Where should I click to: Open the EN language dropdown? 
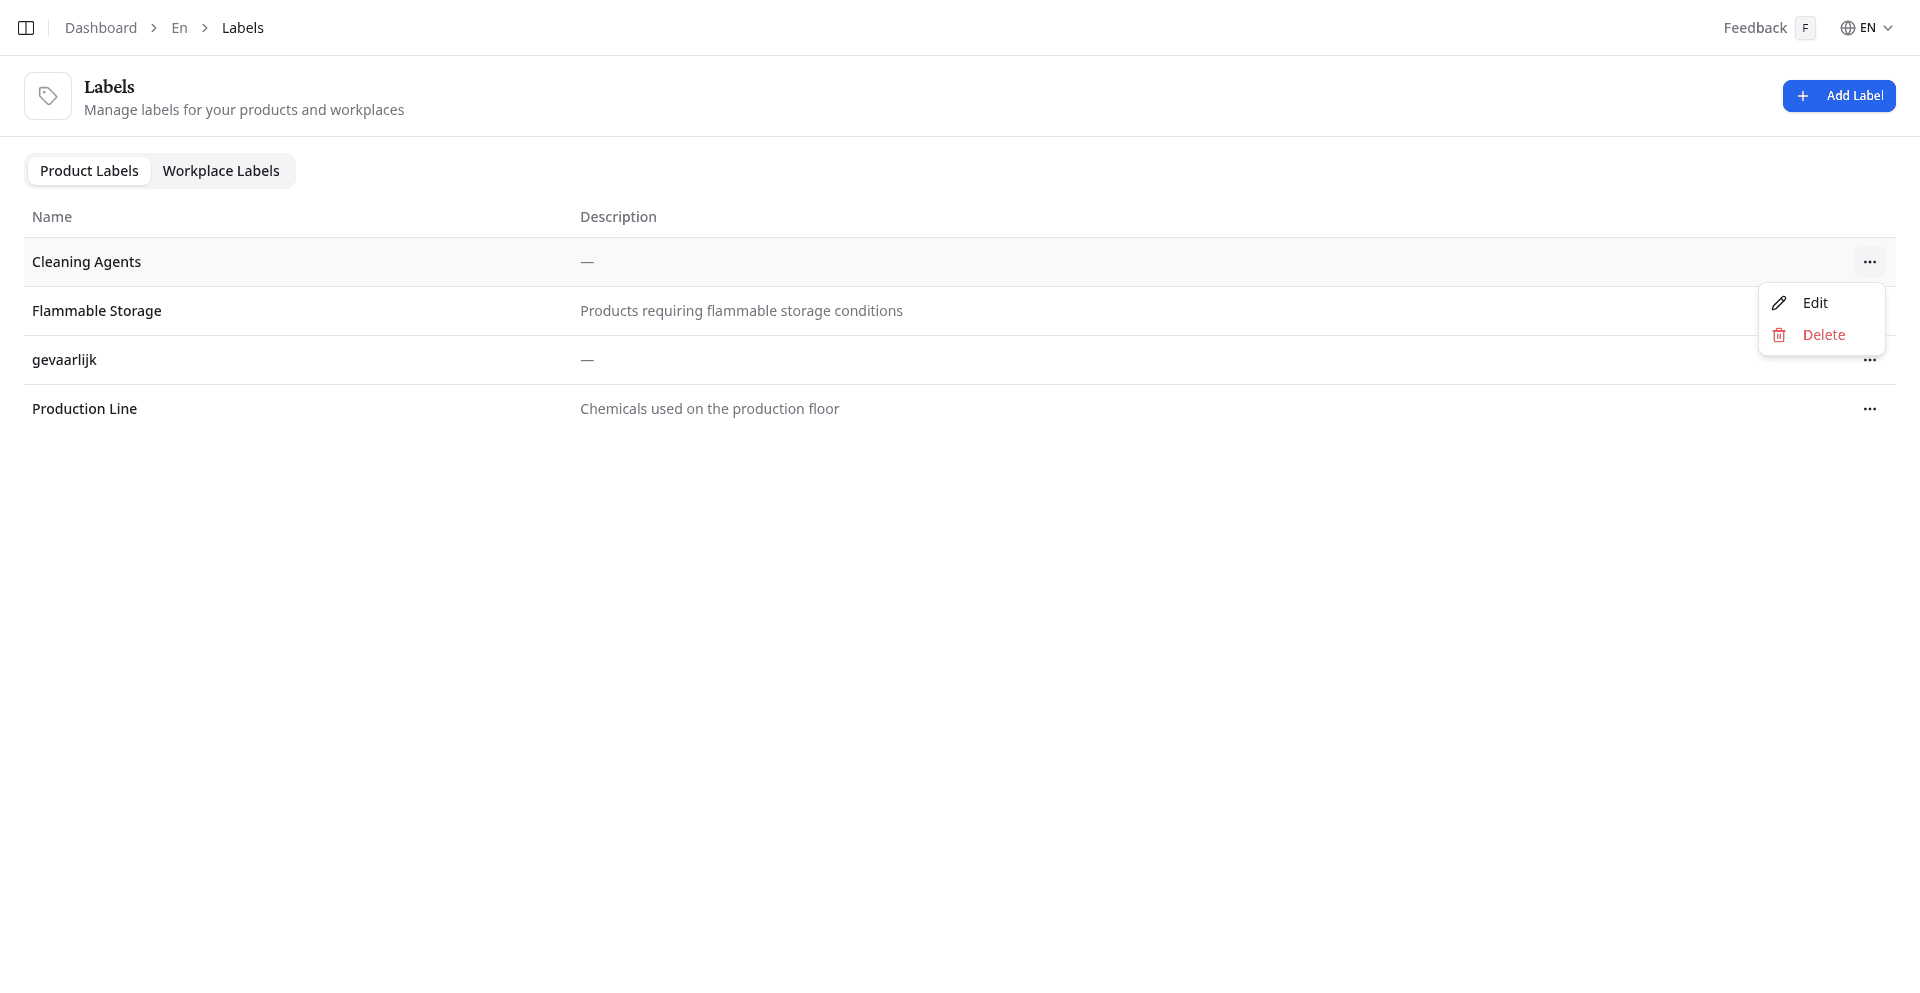coord(1868,27)
